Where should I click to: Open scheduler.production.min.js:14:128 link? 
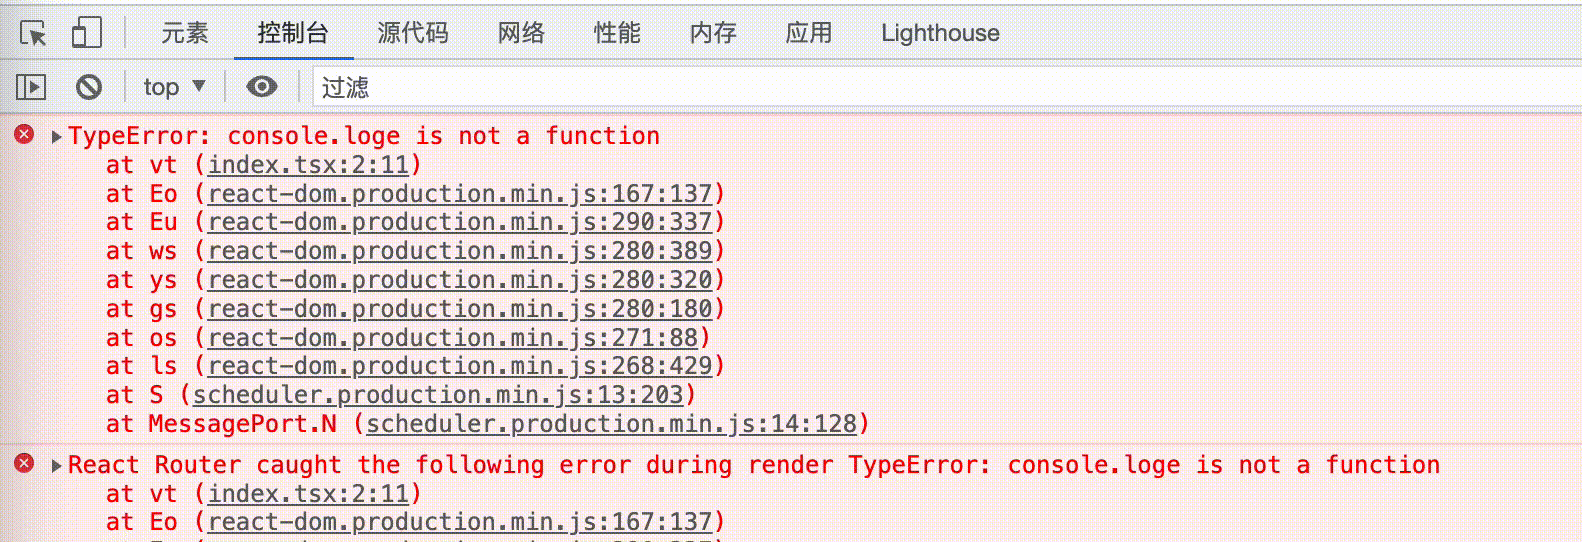611,424
